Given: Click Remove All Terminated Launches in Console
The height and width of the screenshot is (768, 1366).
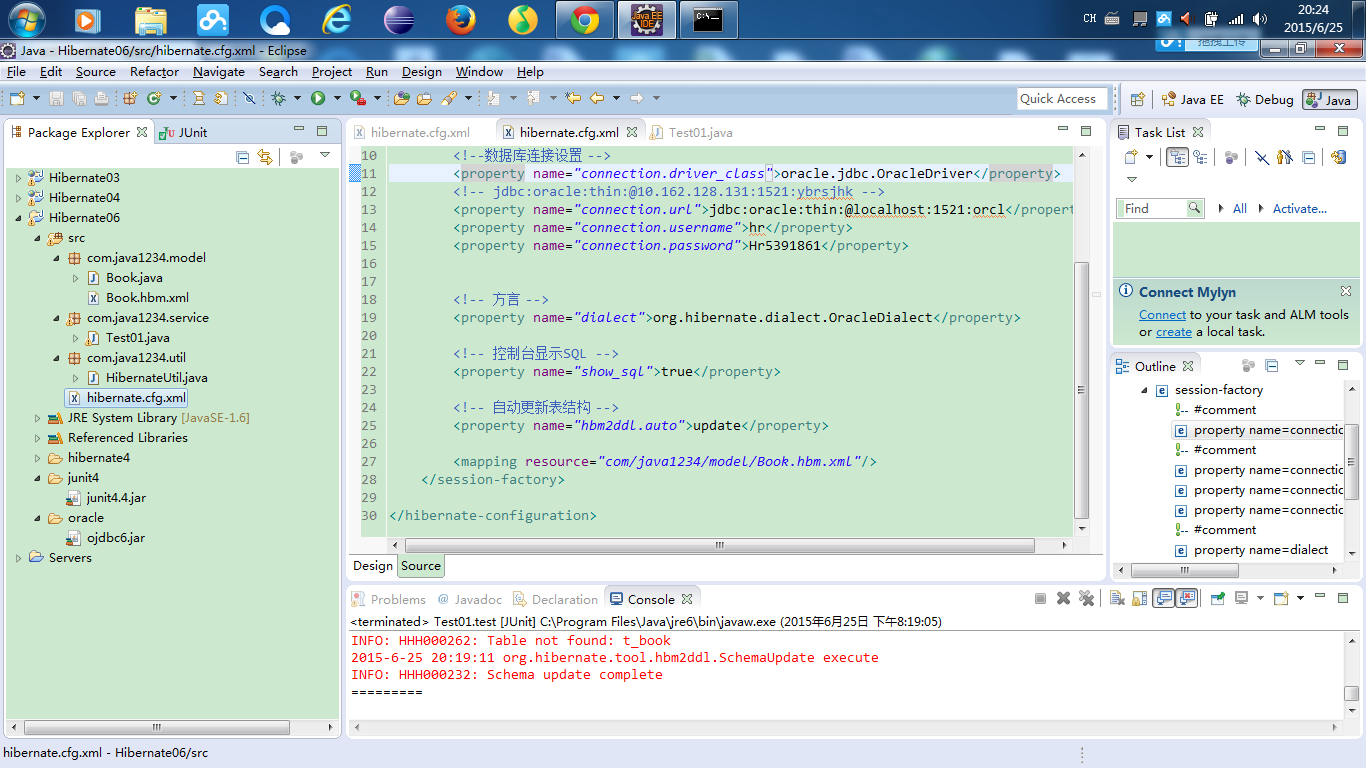Looking at the screenshot, I should pyautogui.click(x=1087, y=598).
